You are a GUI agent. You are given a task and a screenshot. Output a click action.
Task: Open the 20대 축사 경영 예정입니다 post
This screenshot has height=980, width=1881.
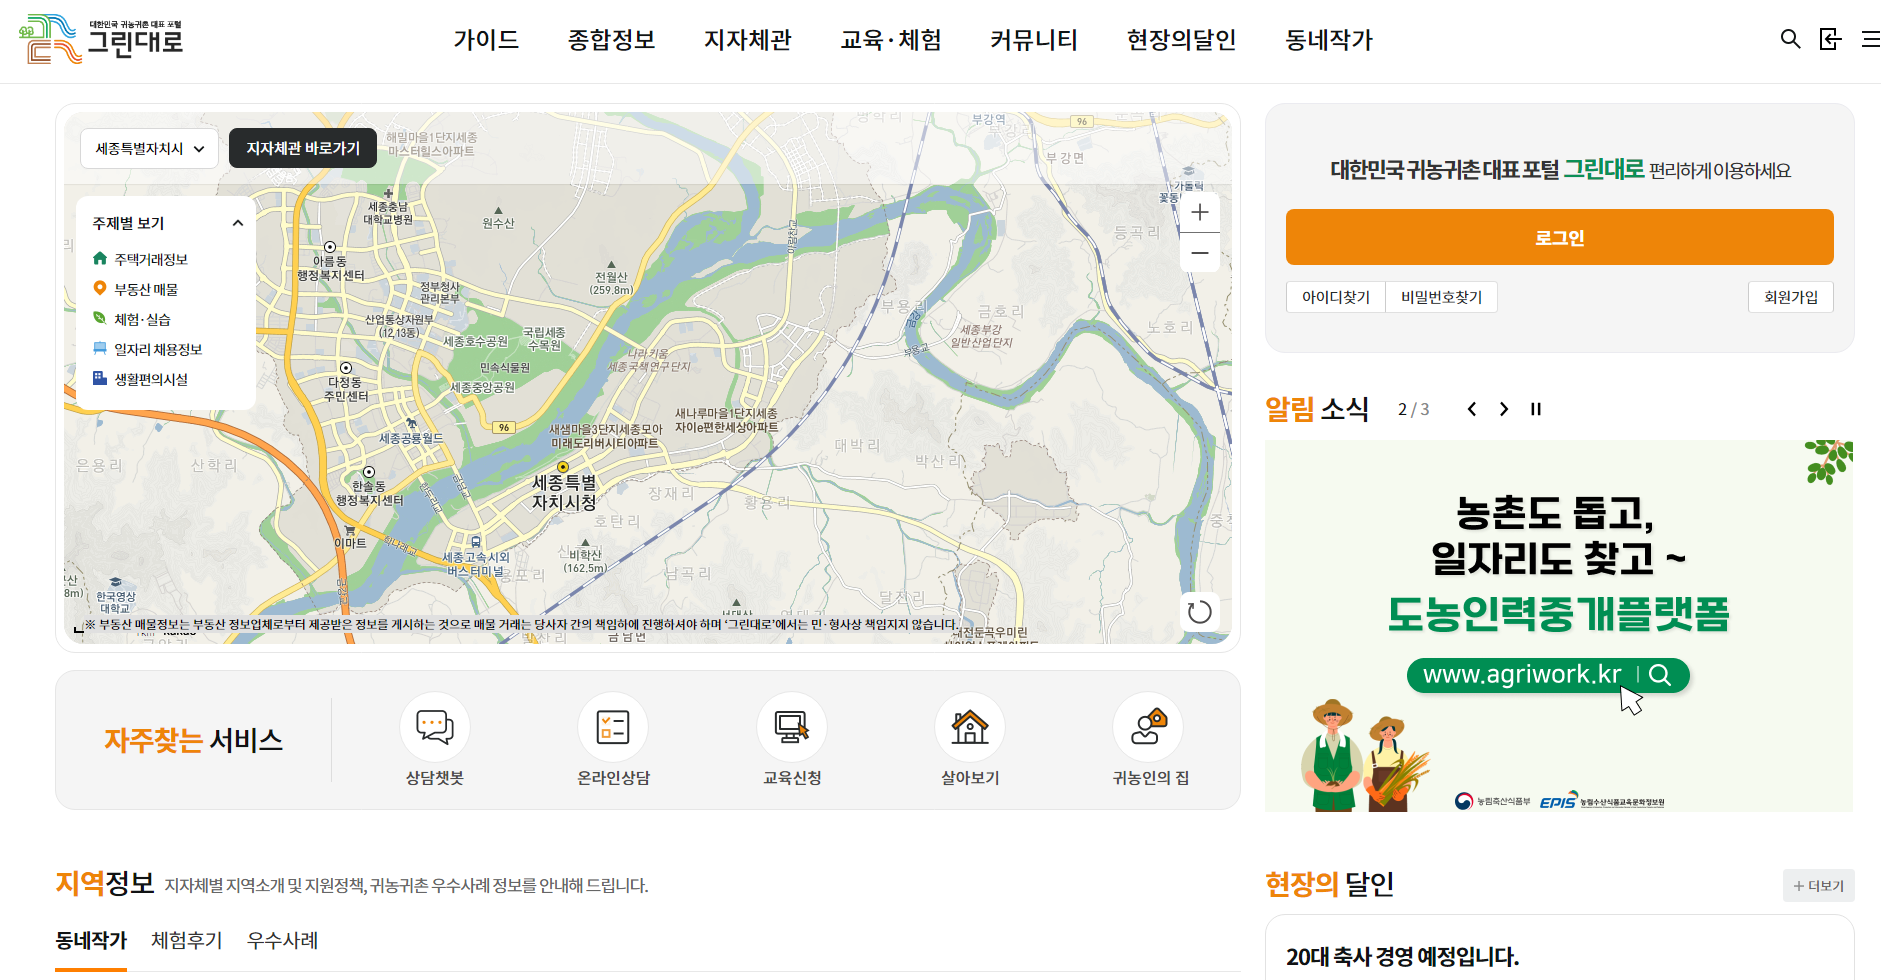(x=1402, y=957)
